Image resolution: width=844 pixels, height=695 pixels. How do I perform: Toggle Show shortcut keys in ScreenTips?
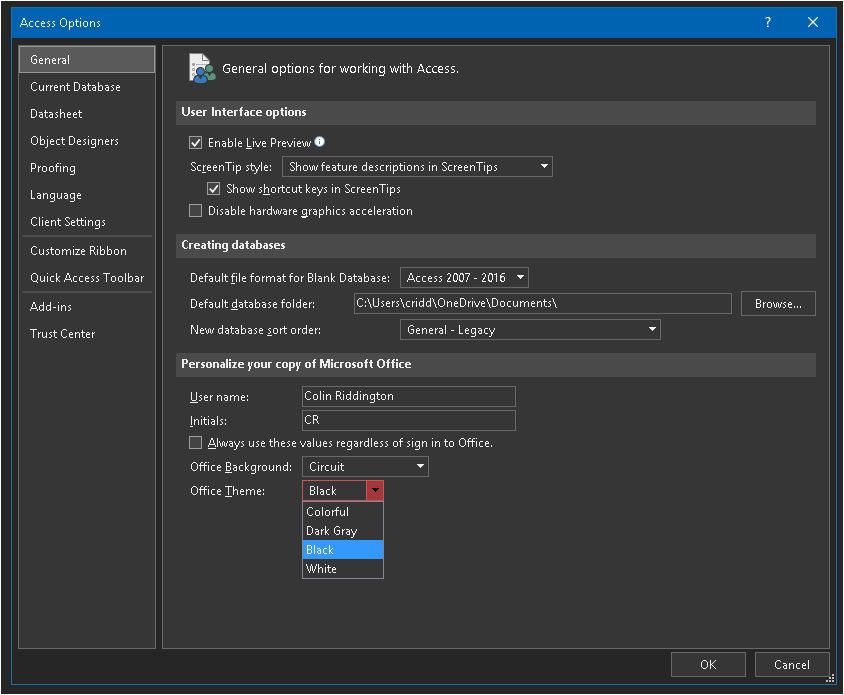point(214,189)
